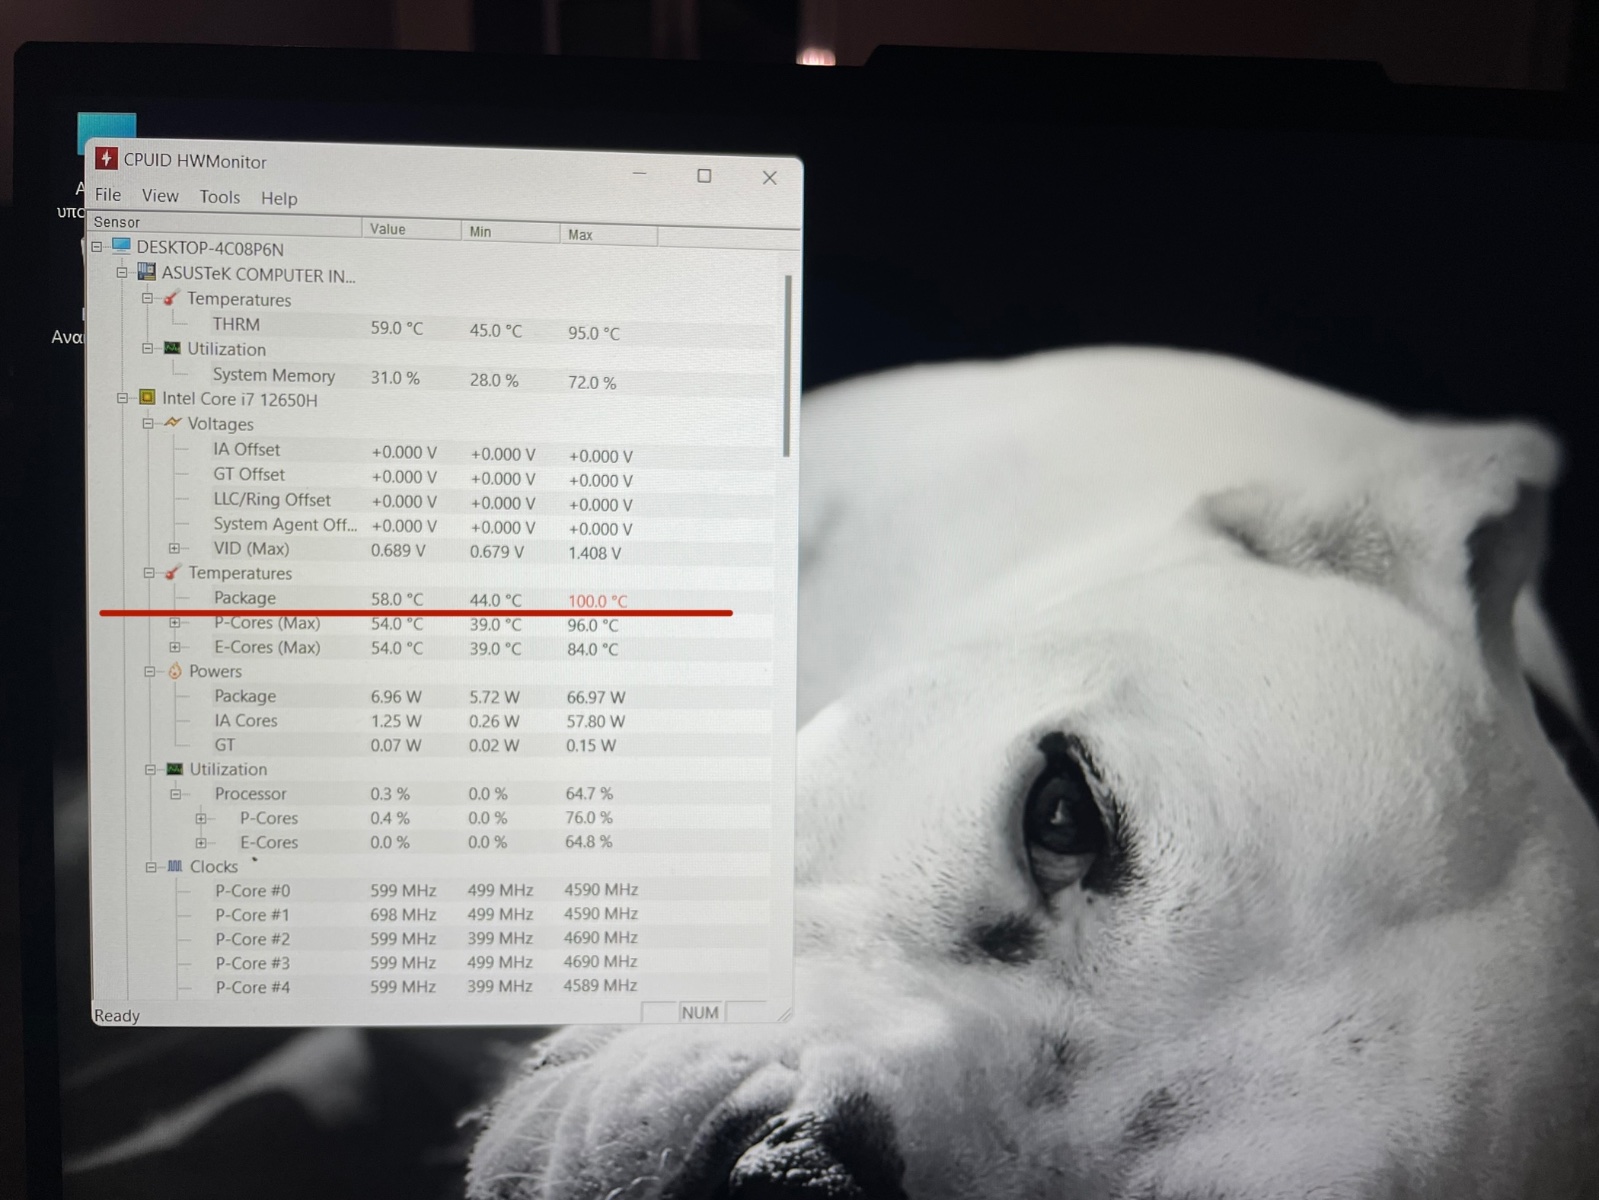Open the Help menu
The height and width of the screenshot is (1200, 1599).
click(x=279, y=198)
